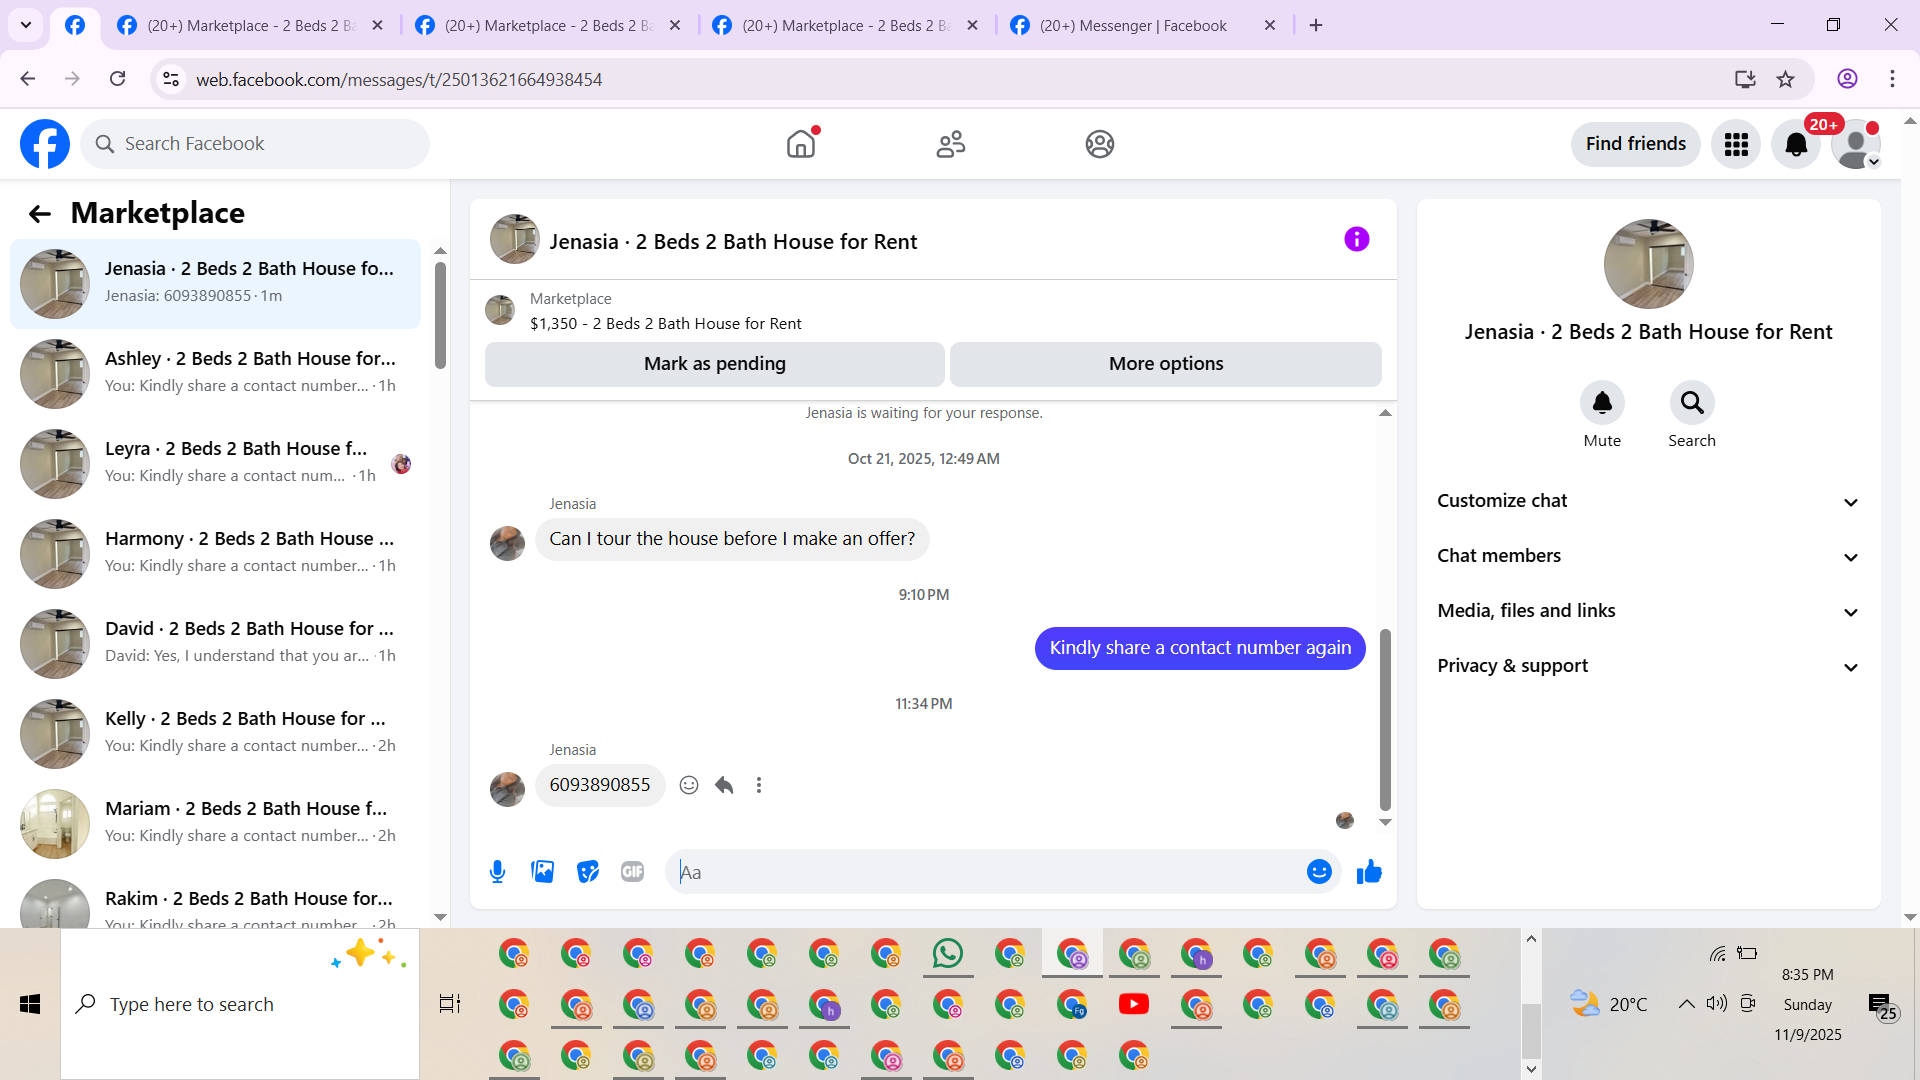Attach a photo or file
The height and width of the screenshot is (1080, 1920).
click(x=543, y=872)
